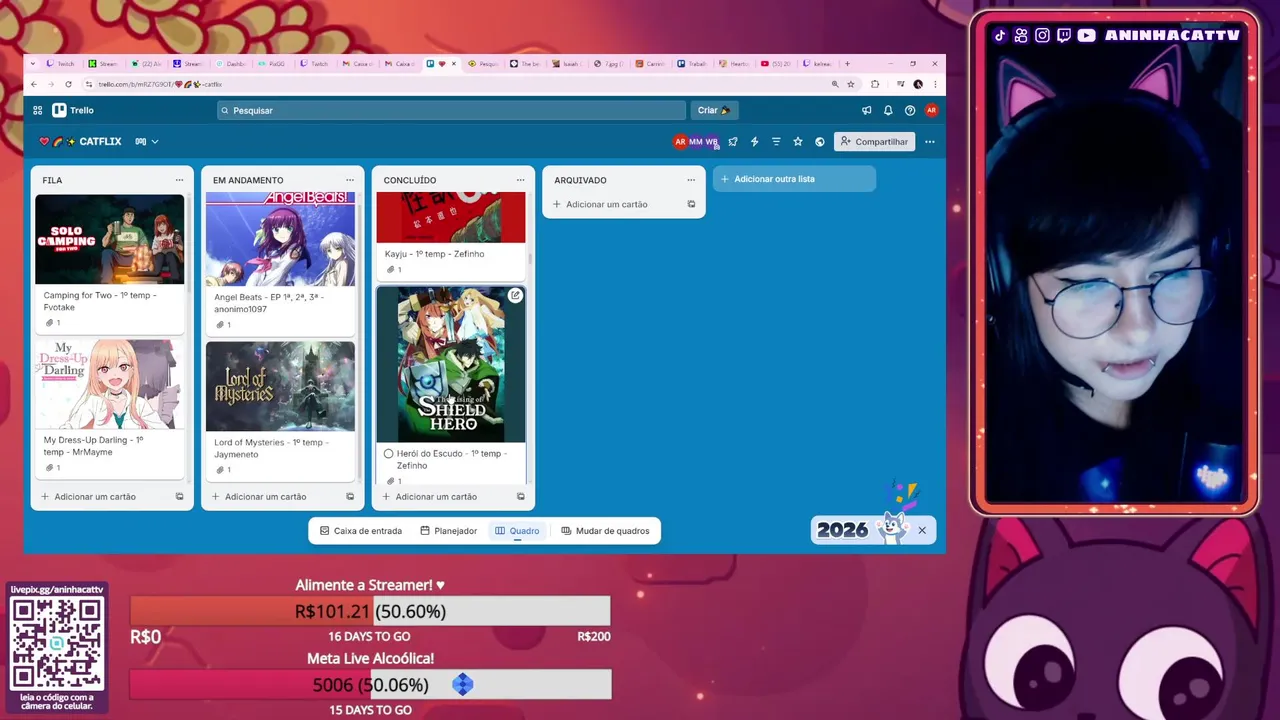This screenshot has height=720, width=1280.
Task: Open the notifications bell
Action: click(888, 110)
